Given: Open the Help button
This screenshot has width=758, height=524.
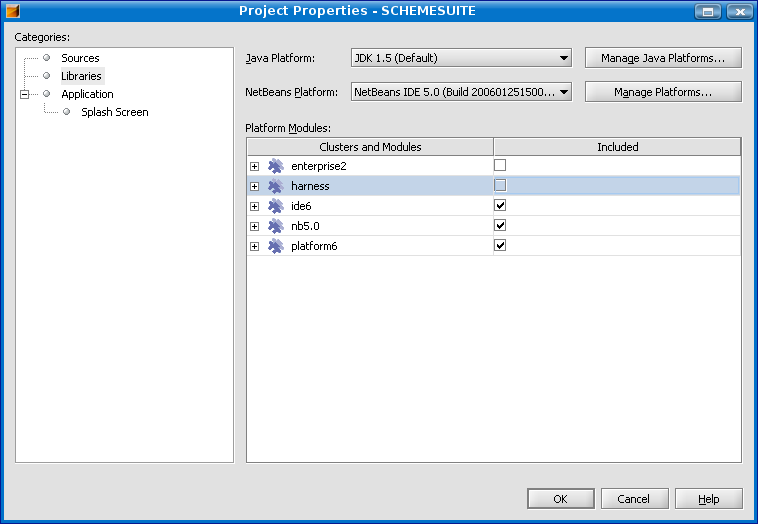Looking at the screenshot, I should point(709,499).
